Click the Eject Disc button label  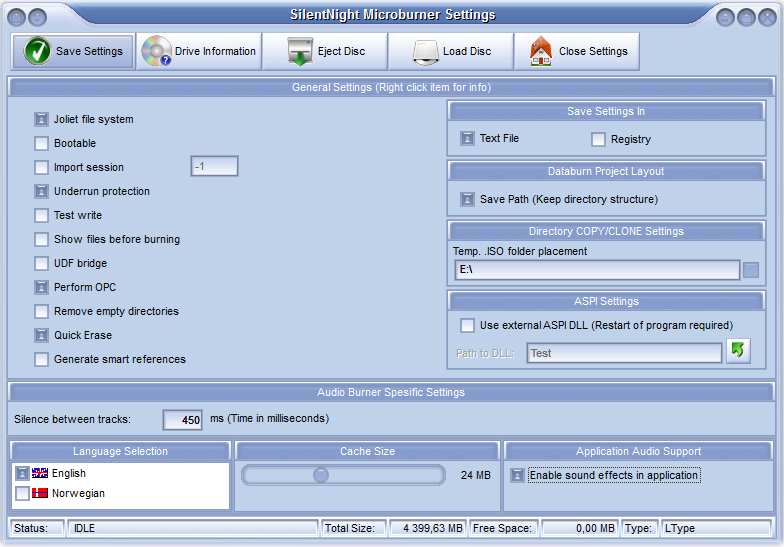(342, 52)
